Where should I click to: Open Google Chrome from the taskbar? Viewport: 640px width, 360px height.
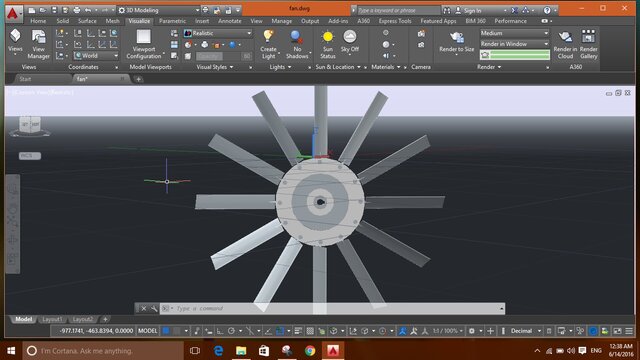click(310, 351)
